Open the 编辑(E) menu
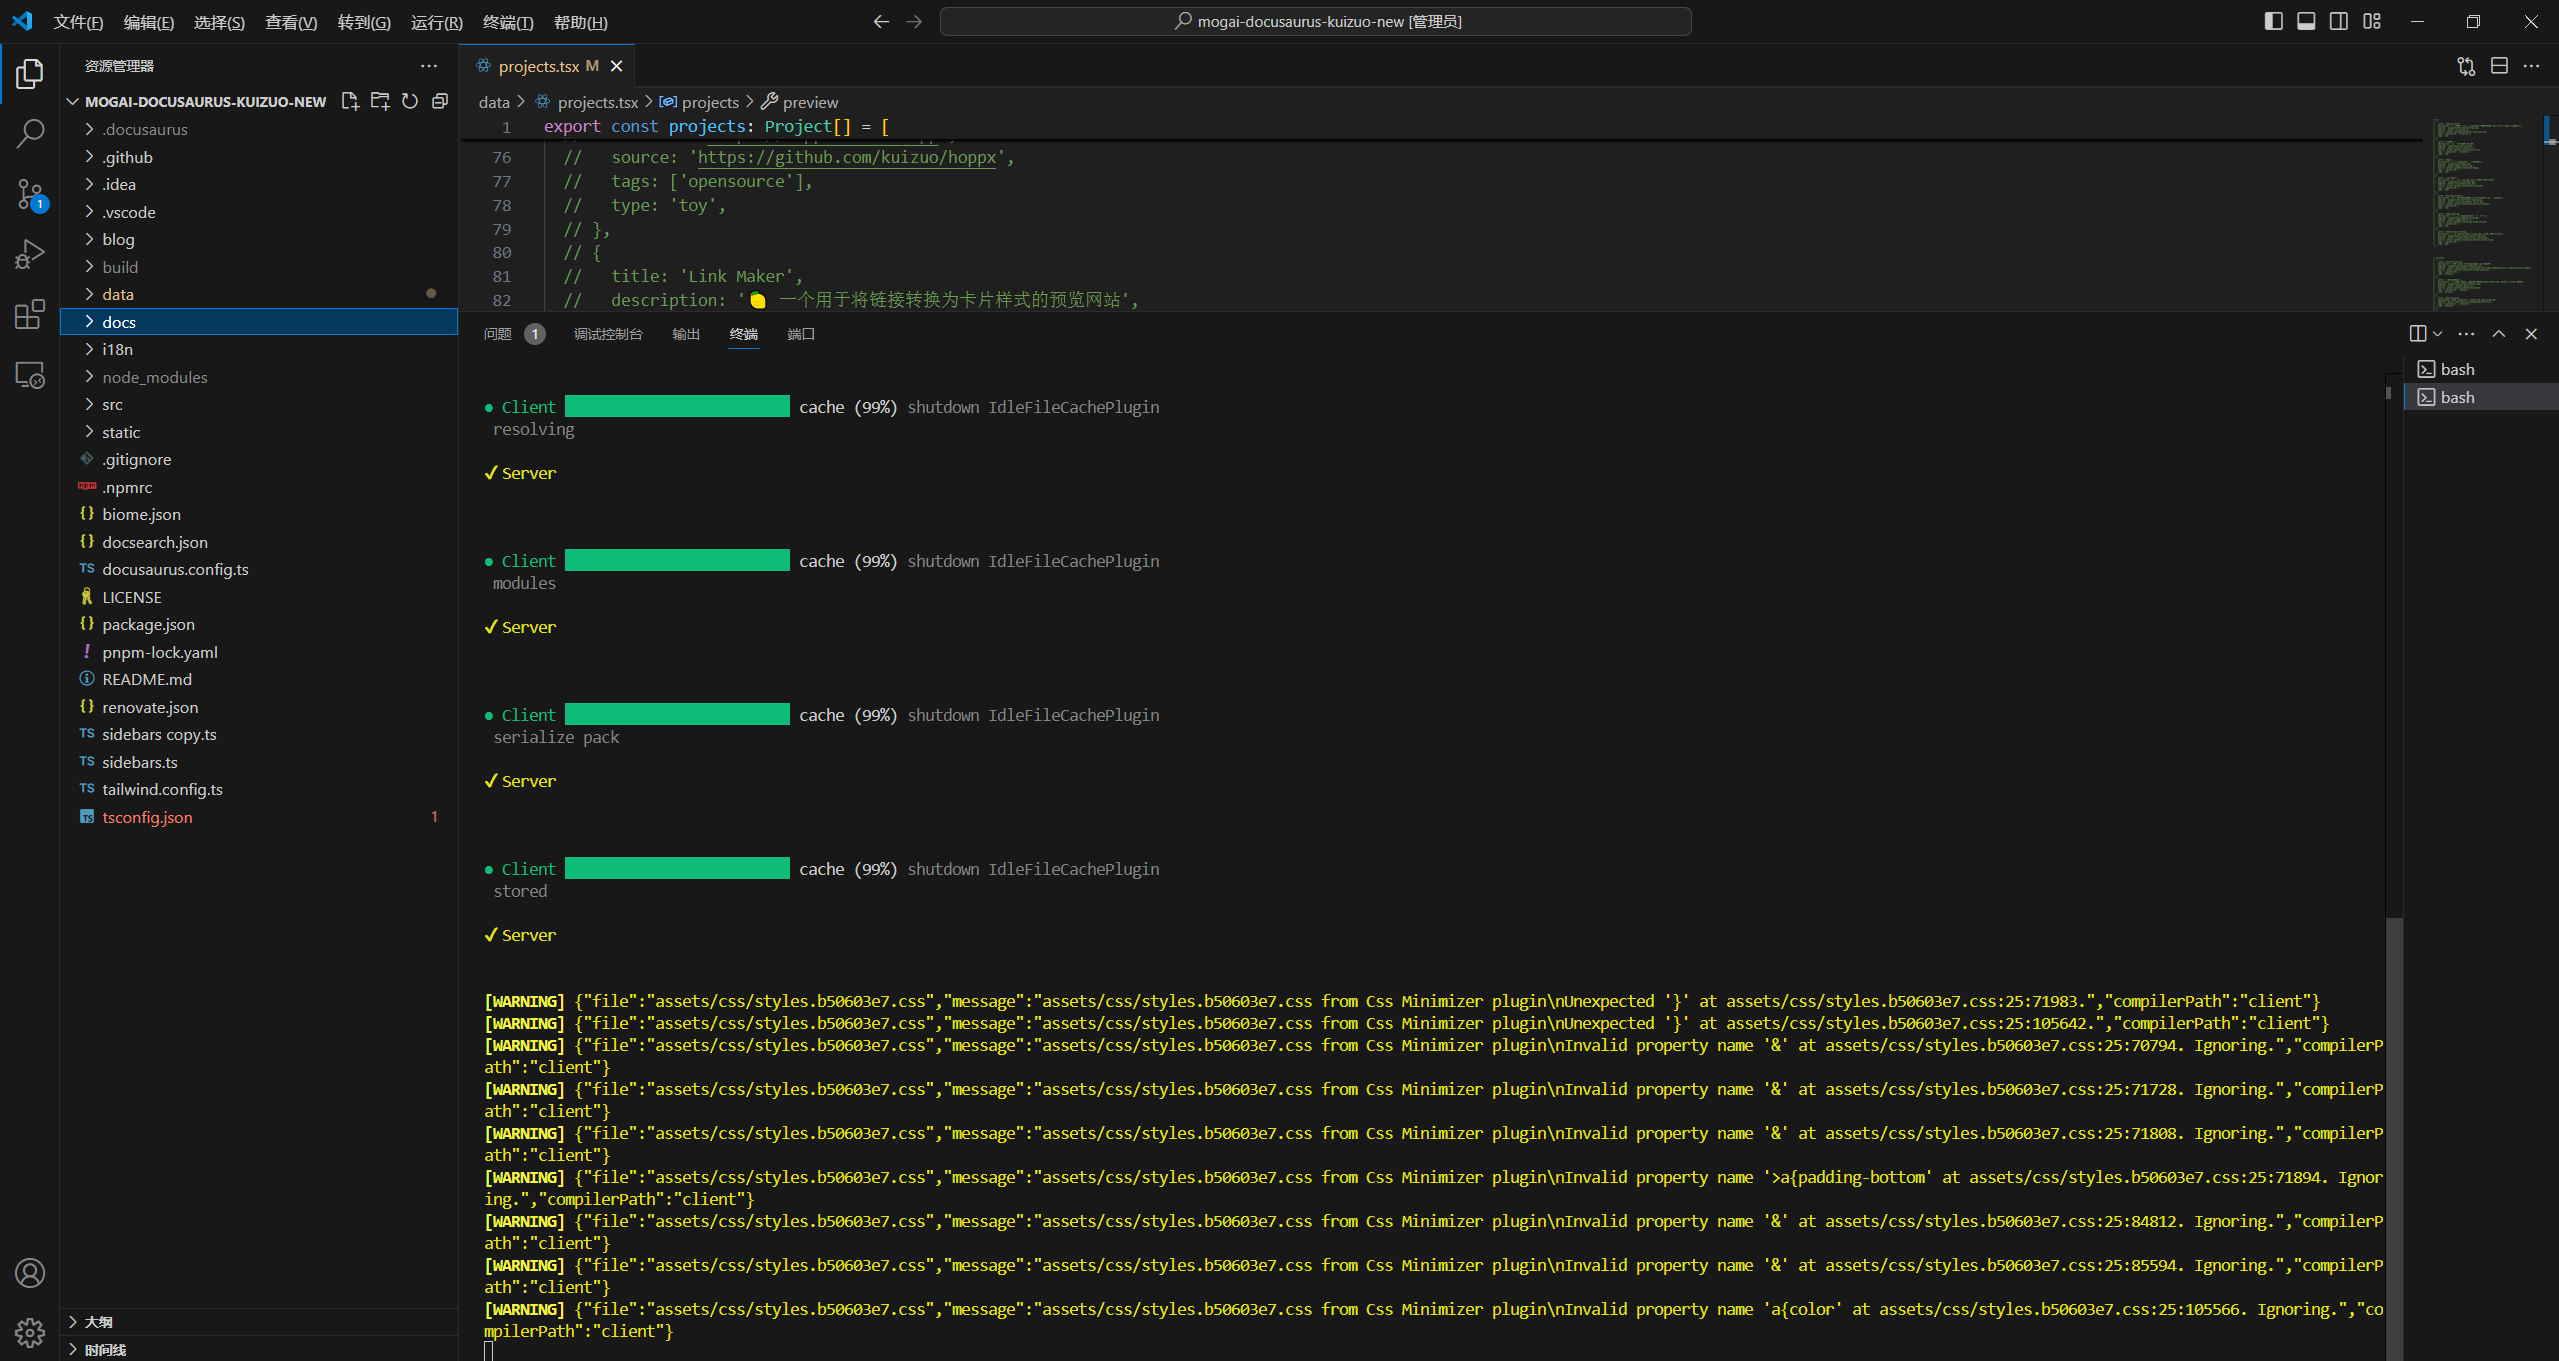2559x1361 pixels. 148,22
